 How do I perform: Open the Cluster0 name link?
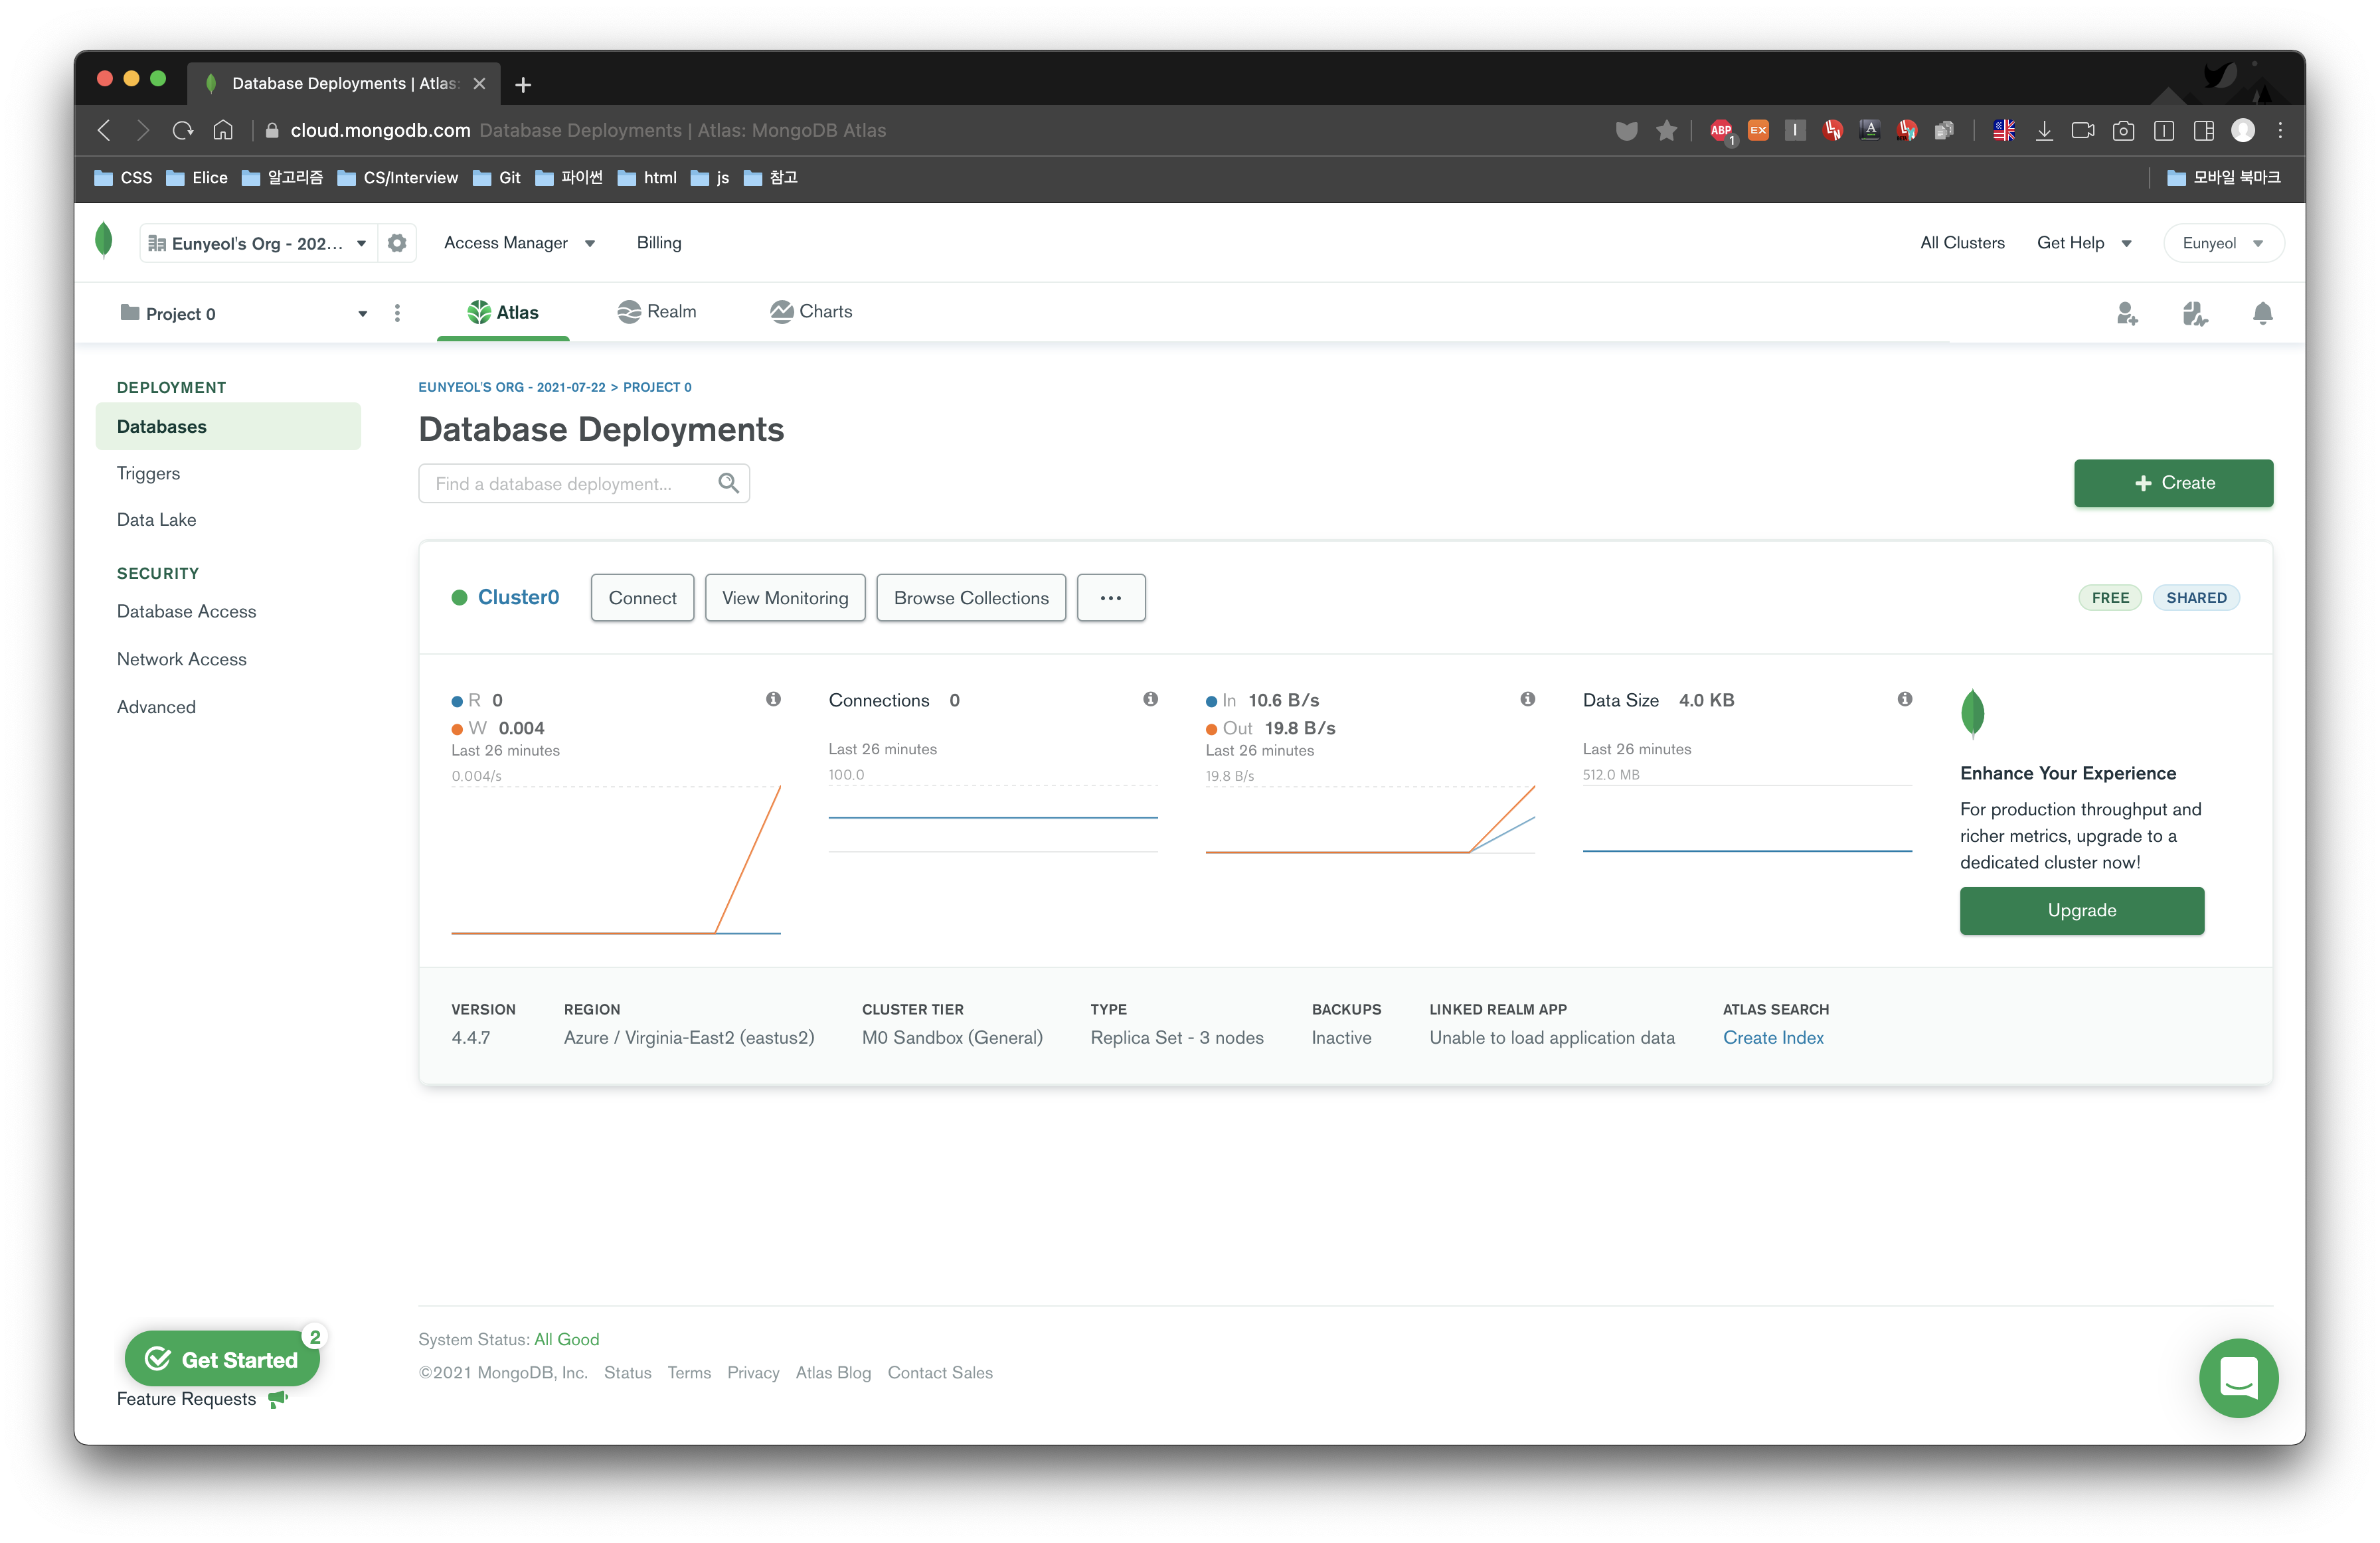518,597
